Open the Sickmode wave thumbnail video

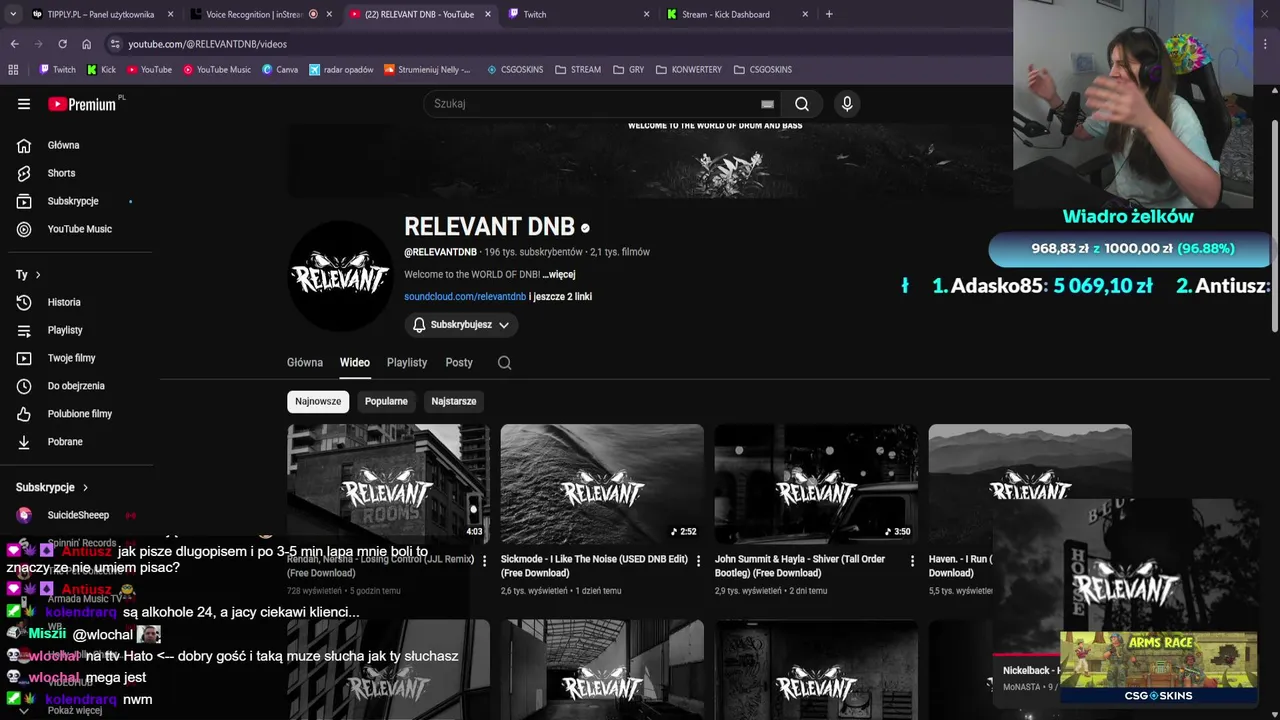(x=602, y=484)
